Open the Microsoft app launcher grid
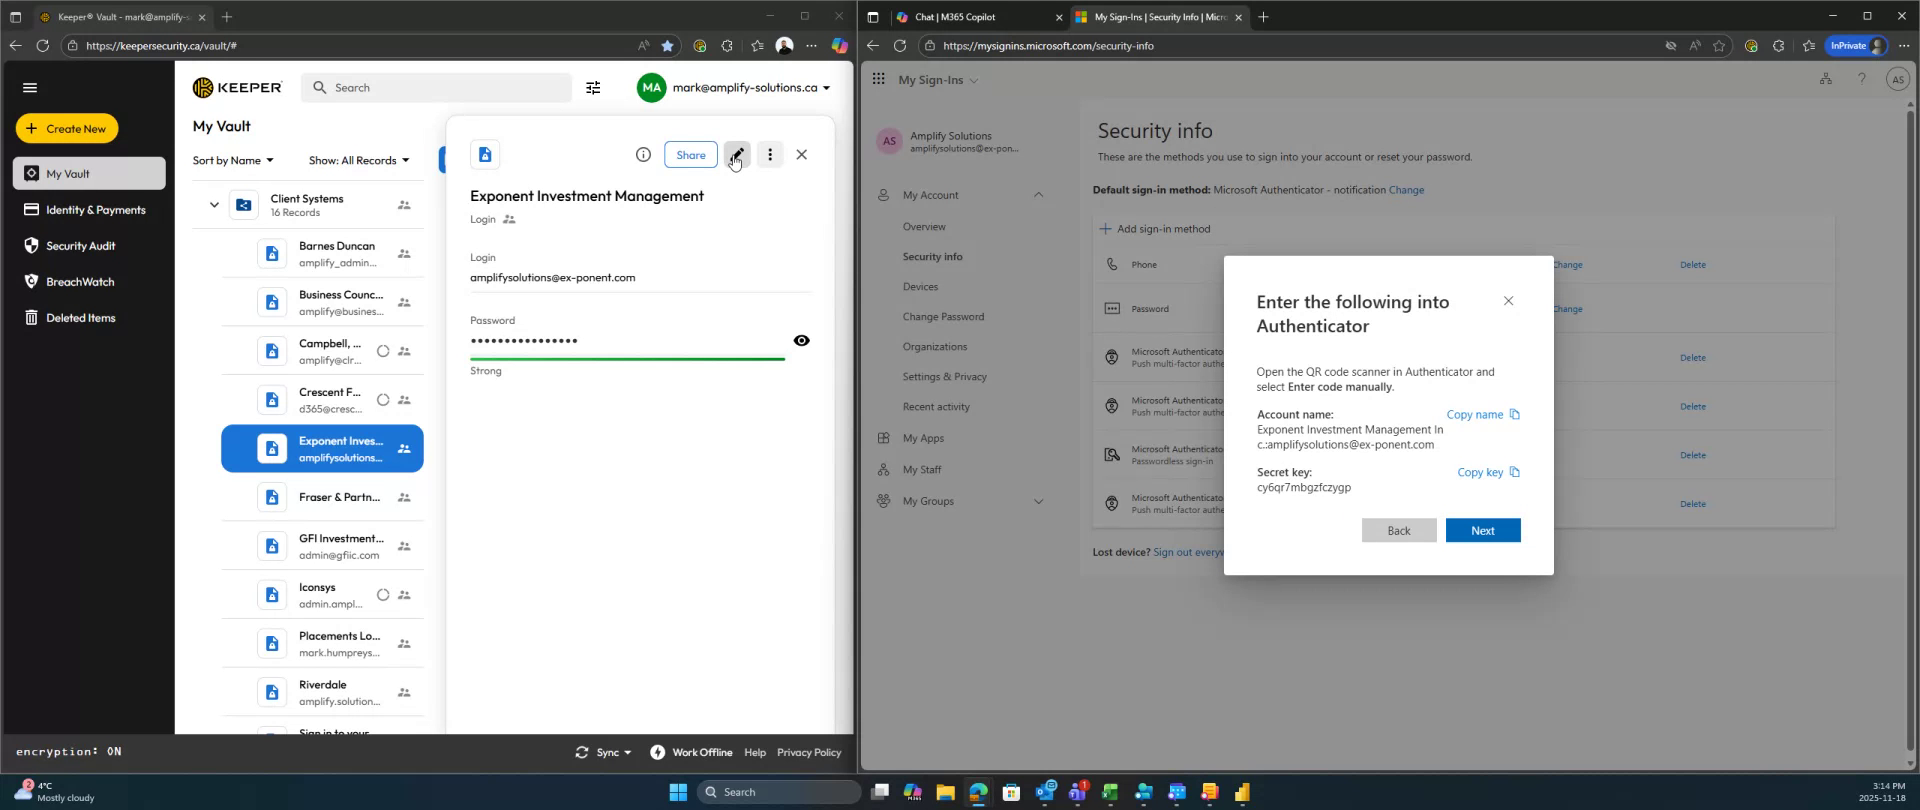Image resolution: width=1920 pixels, height=810 pixels. (878, 79)
